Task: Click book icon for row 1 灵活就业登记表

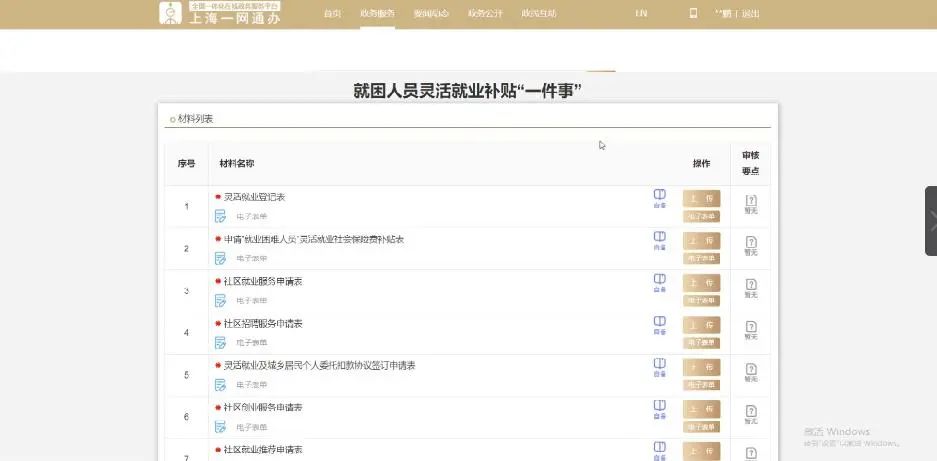Action: (659, 195)
